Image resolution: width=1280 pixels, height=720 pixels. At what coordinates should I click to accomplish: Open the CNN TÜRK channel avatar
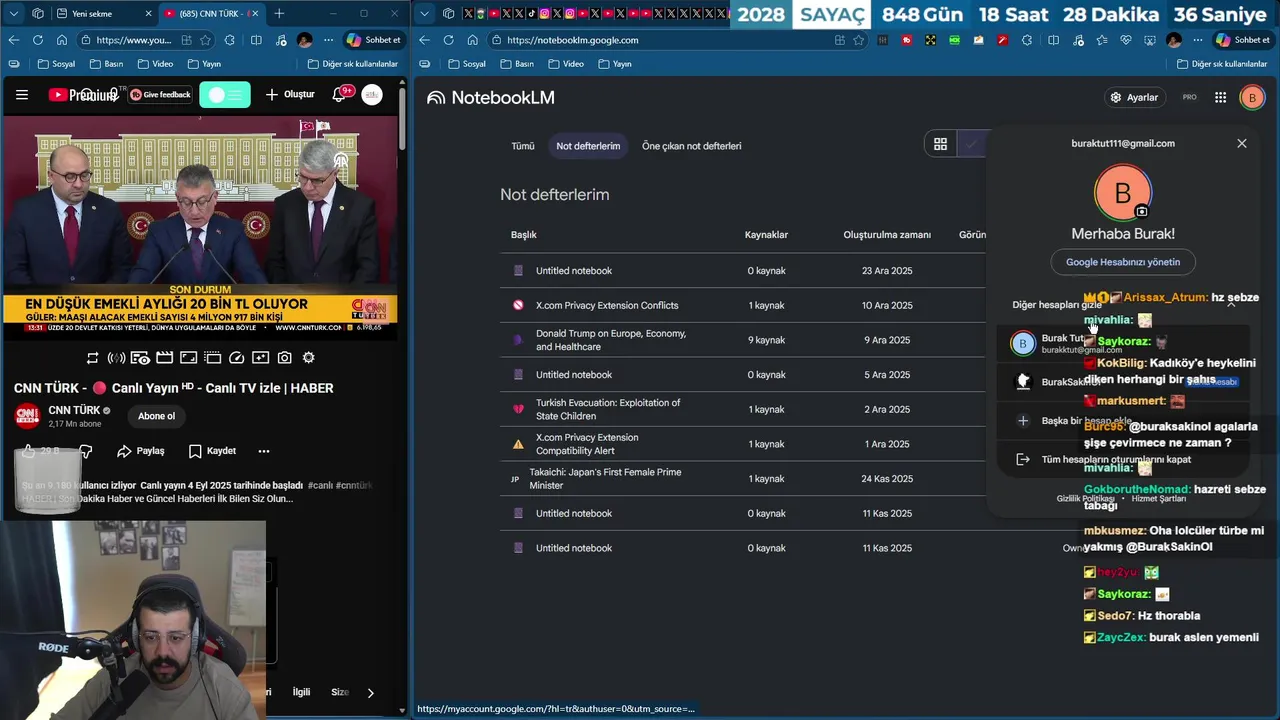(x=28, y=416)
